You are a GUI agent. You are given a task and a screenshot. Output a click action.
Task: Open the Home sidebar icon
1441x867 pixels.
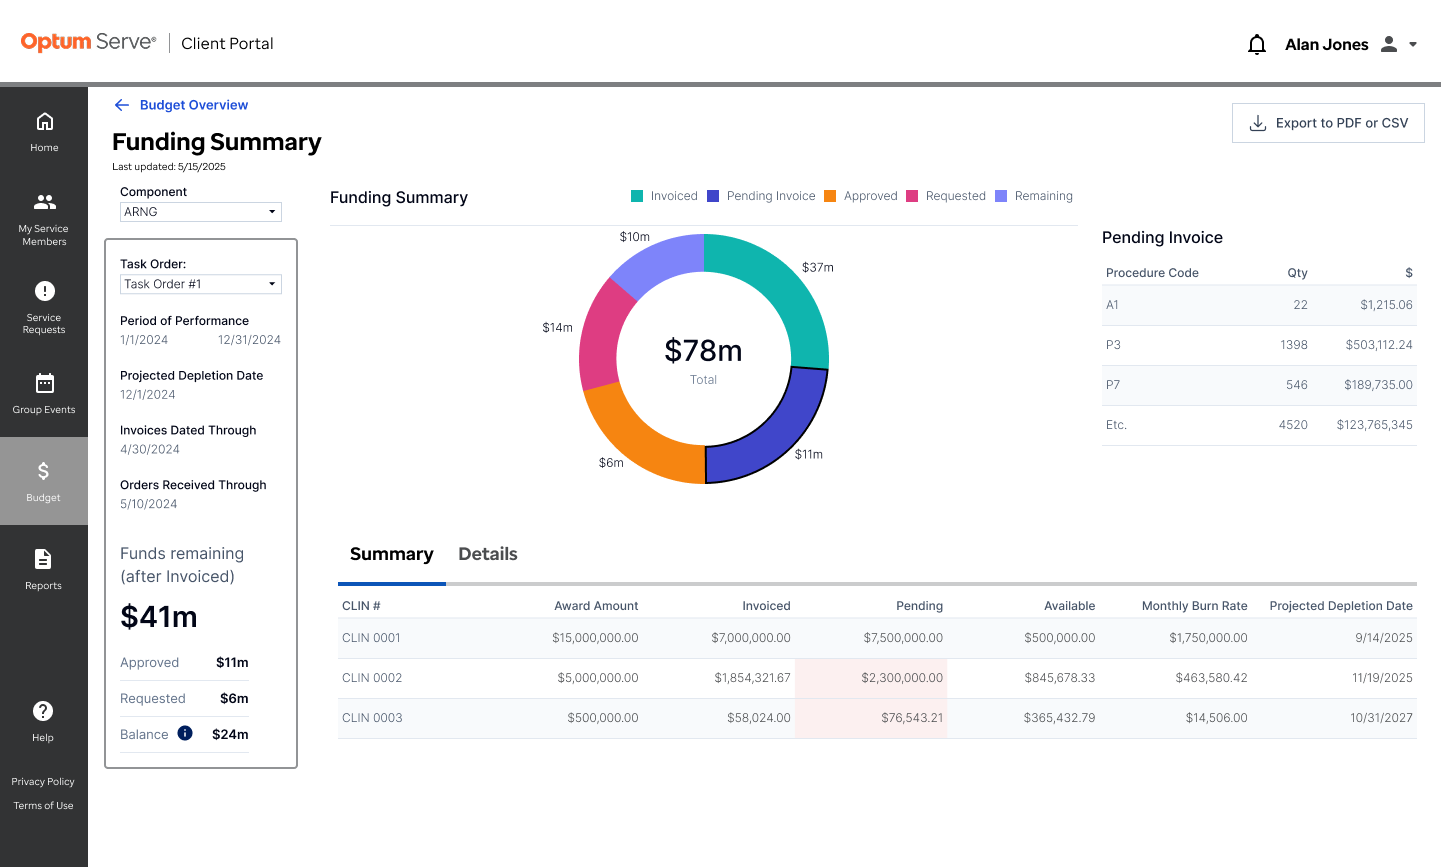[44, 122]
